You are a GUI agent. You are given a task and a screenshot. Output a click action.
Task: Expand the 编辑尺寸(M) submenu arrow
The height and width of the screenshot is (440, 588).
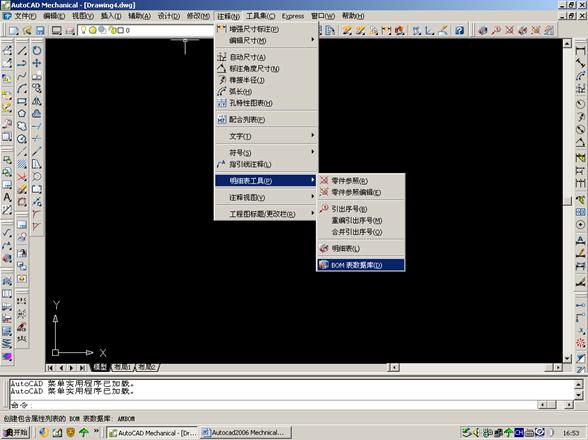pos(313,40)
